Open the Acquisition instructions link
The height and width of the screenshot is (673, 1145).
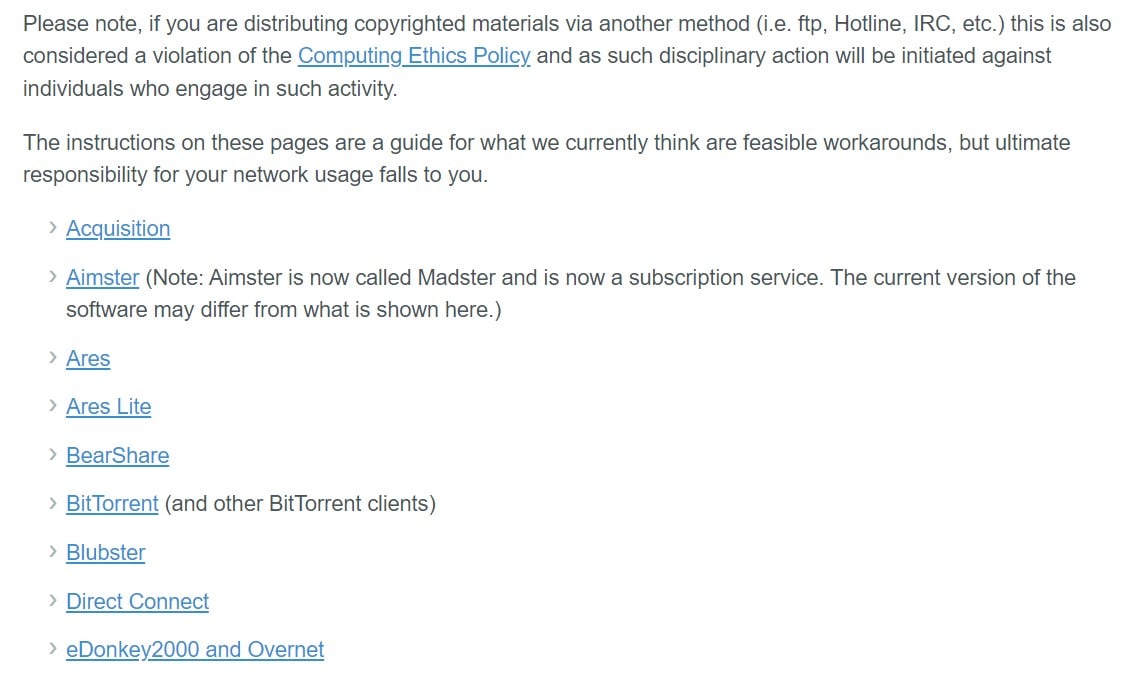(x=118, y=228)
